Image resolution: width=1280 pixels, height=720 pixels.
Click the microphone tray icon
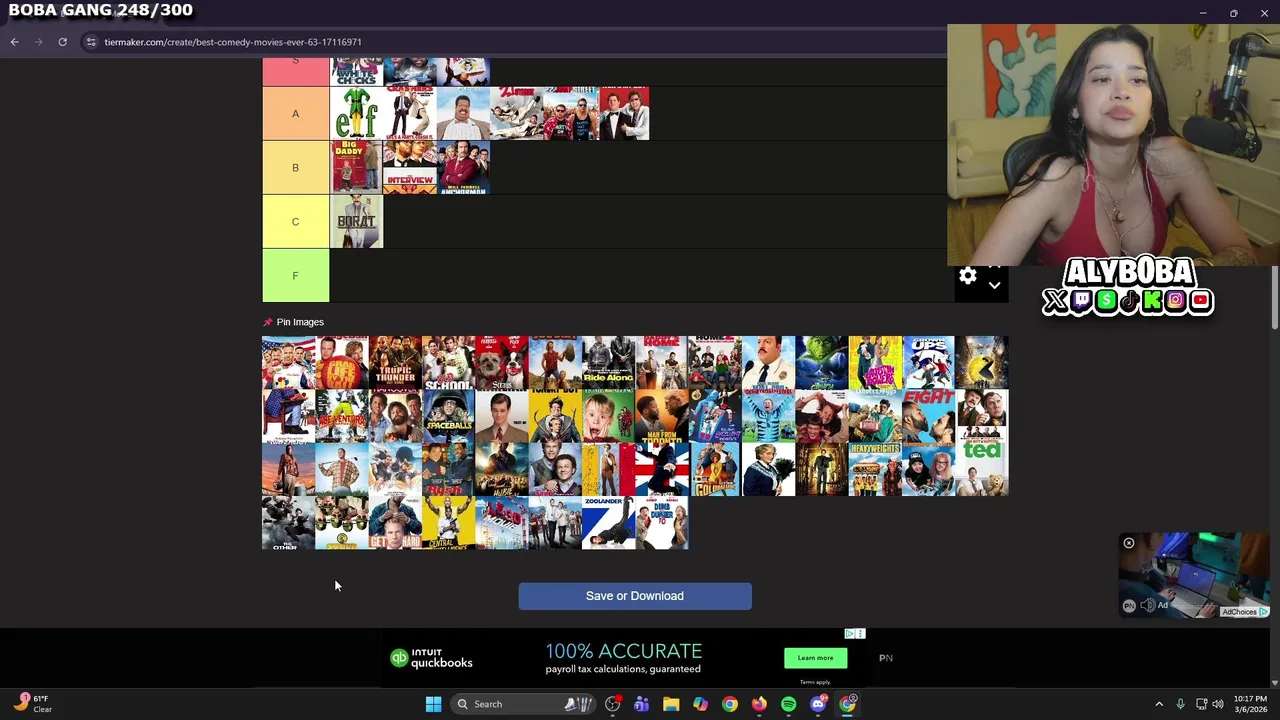1180,704
